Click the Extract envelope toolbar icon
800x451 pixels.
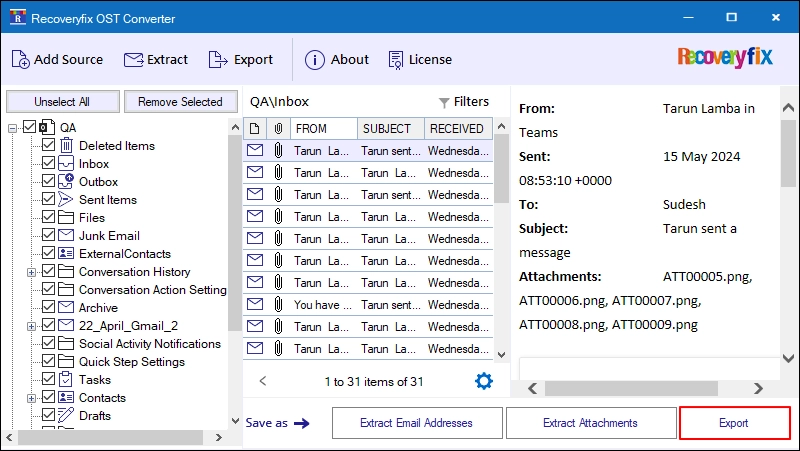pyautogui.click(x=134, y=60)
